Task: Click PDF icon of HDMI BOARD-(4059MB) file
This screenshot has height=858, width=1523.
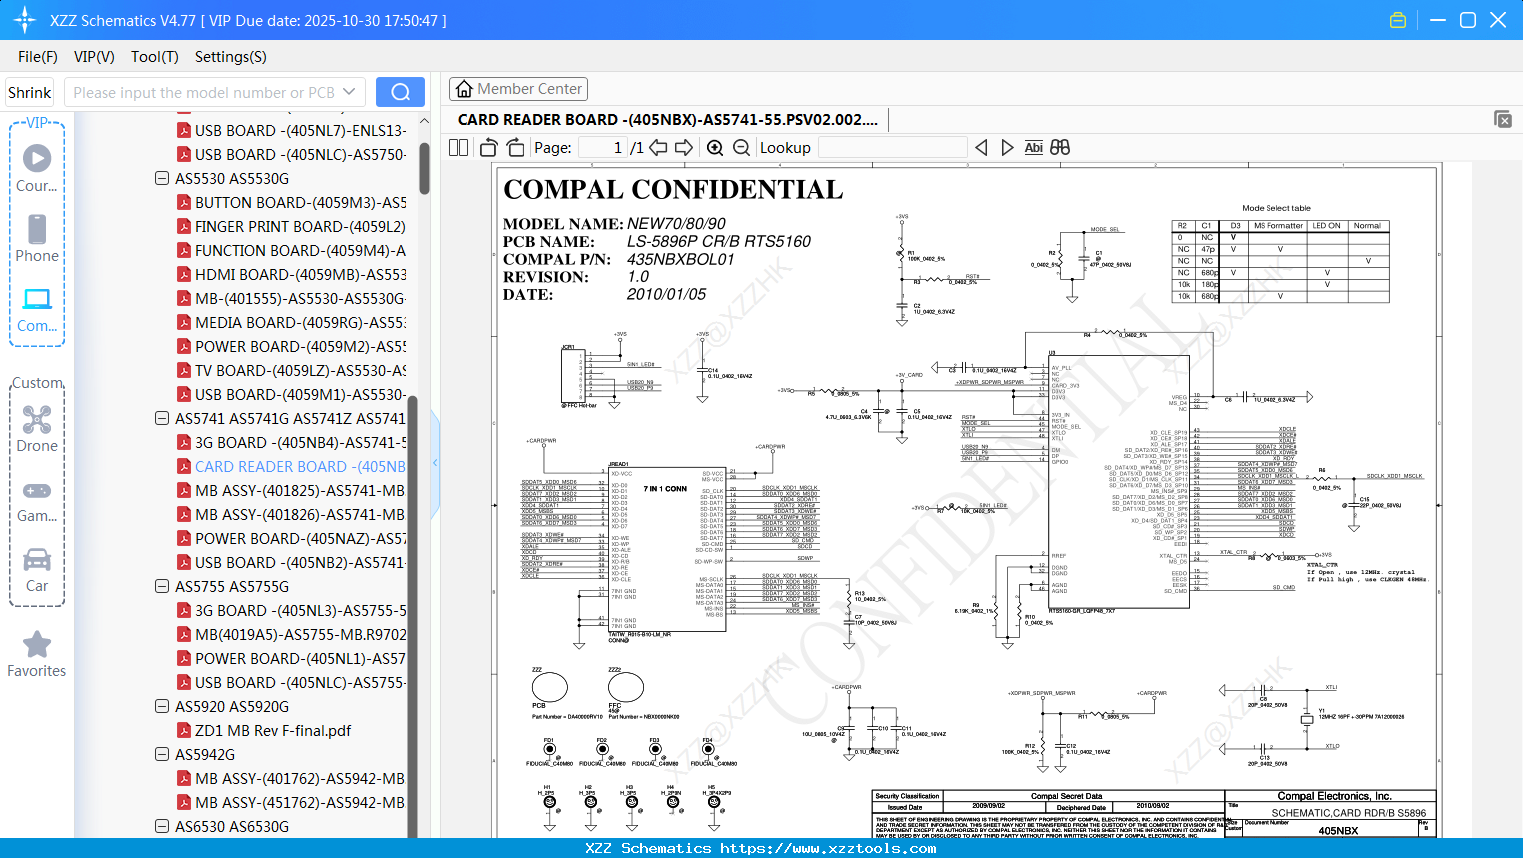Action: 184,274
